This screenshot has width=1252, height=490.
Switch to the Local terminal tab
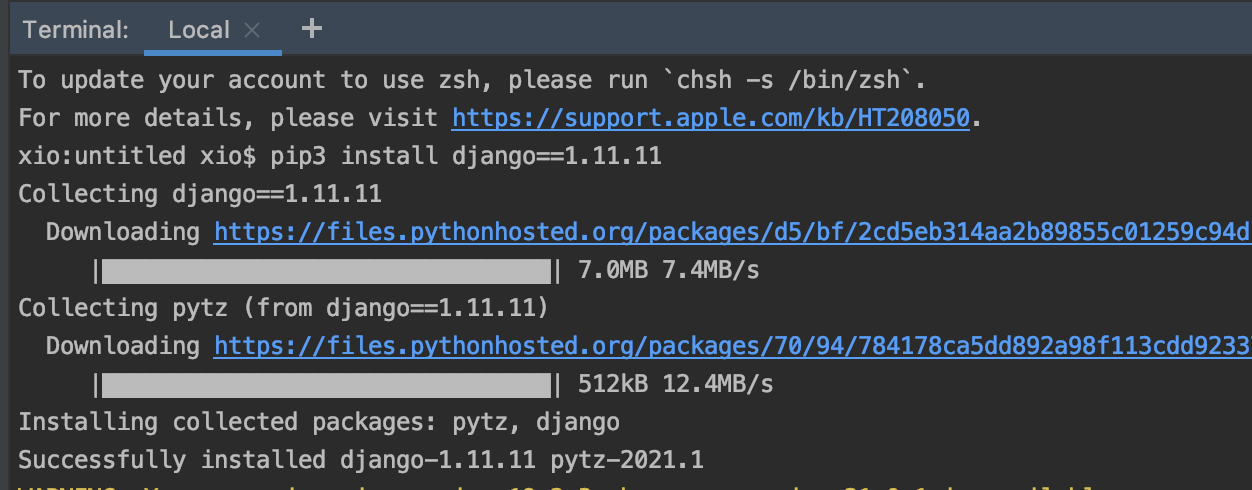click(x=199, y=30)
